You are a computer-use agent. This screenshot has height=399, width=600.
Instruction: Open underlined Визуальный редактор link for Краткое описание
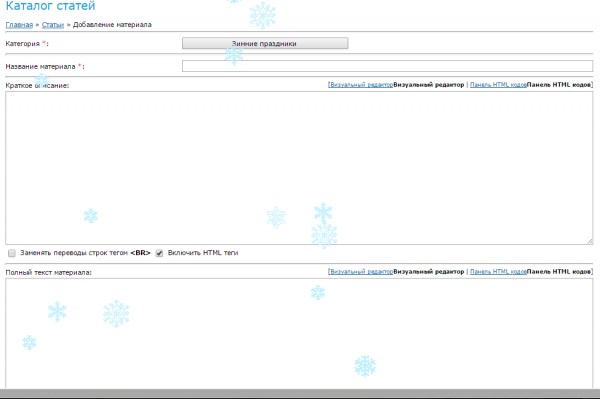tap(361, 85)
